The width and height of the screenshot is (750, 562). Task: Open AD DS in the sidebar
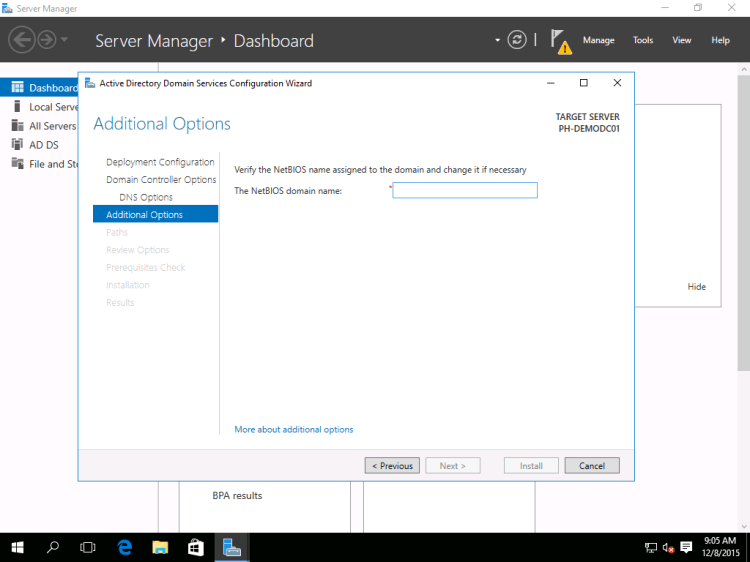(43, 145)
